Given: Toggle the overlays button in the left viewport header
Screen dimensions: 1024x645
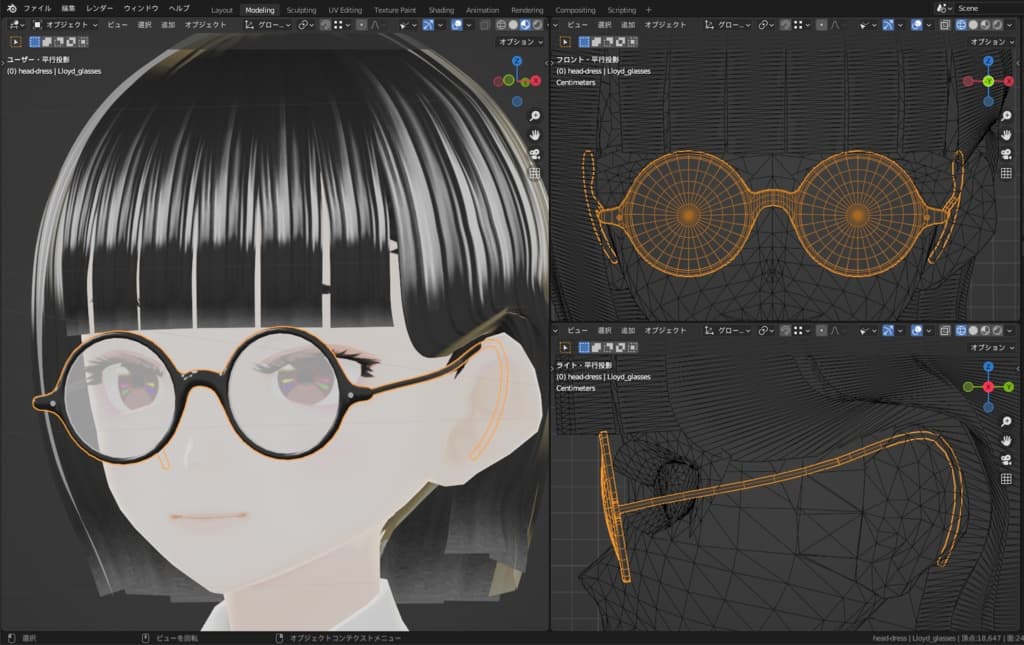Looking at the screenshot, I should (459, 24).
